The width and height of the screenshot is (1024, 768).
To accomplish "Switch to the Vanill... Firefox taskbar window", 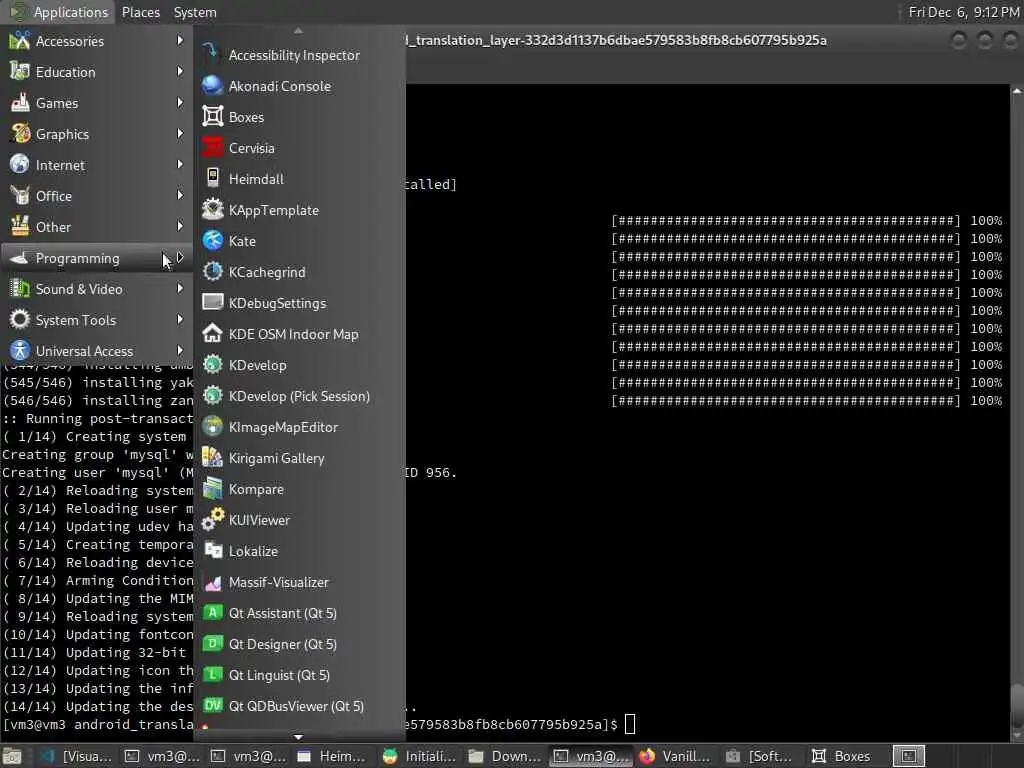I will click(676, 756).
